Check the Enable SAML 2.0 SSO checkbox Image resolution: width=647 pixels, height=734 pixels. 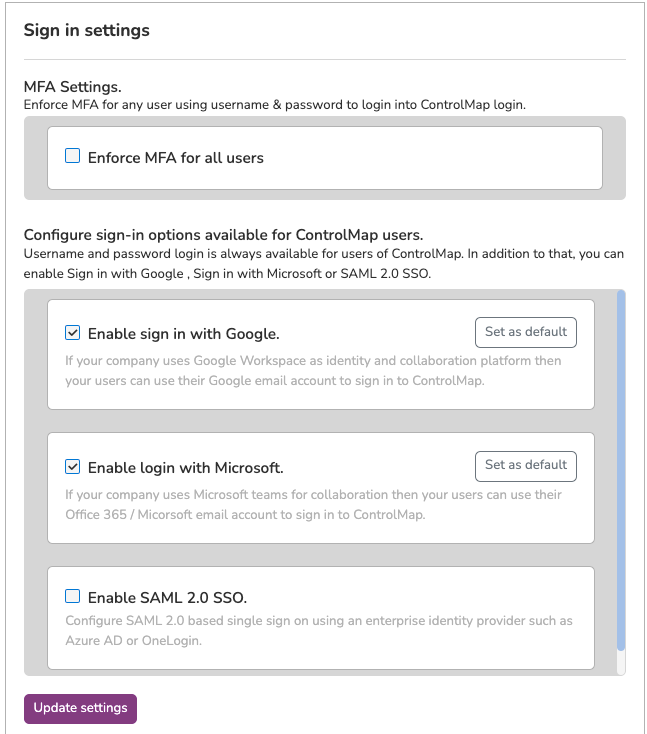(x=73, y=596)
